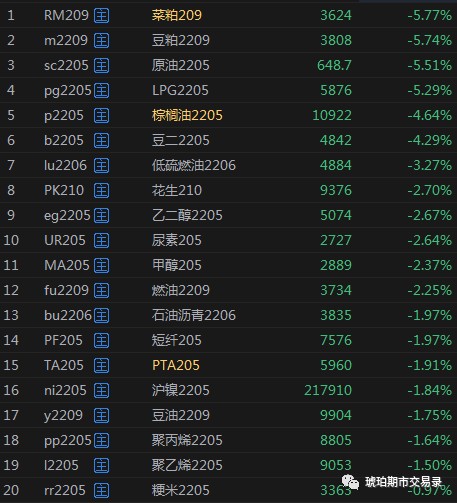
Task: Click the 主 icon beside sc2205
Action: 101,65
